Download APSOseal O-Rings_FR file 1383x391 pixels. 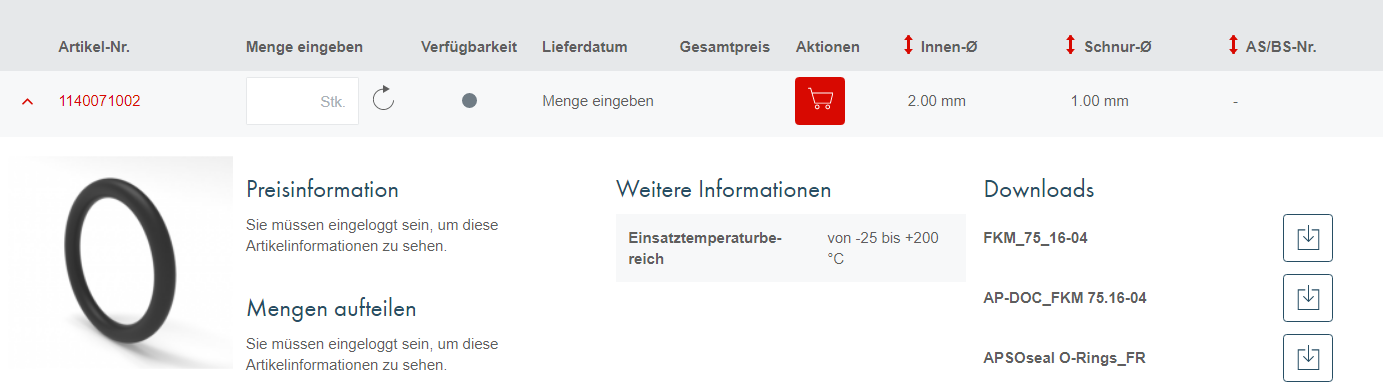coord(1308,358)
